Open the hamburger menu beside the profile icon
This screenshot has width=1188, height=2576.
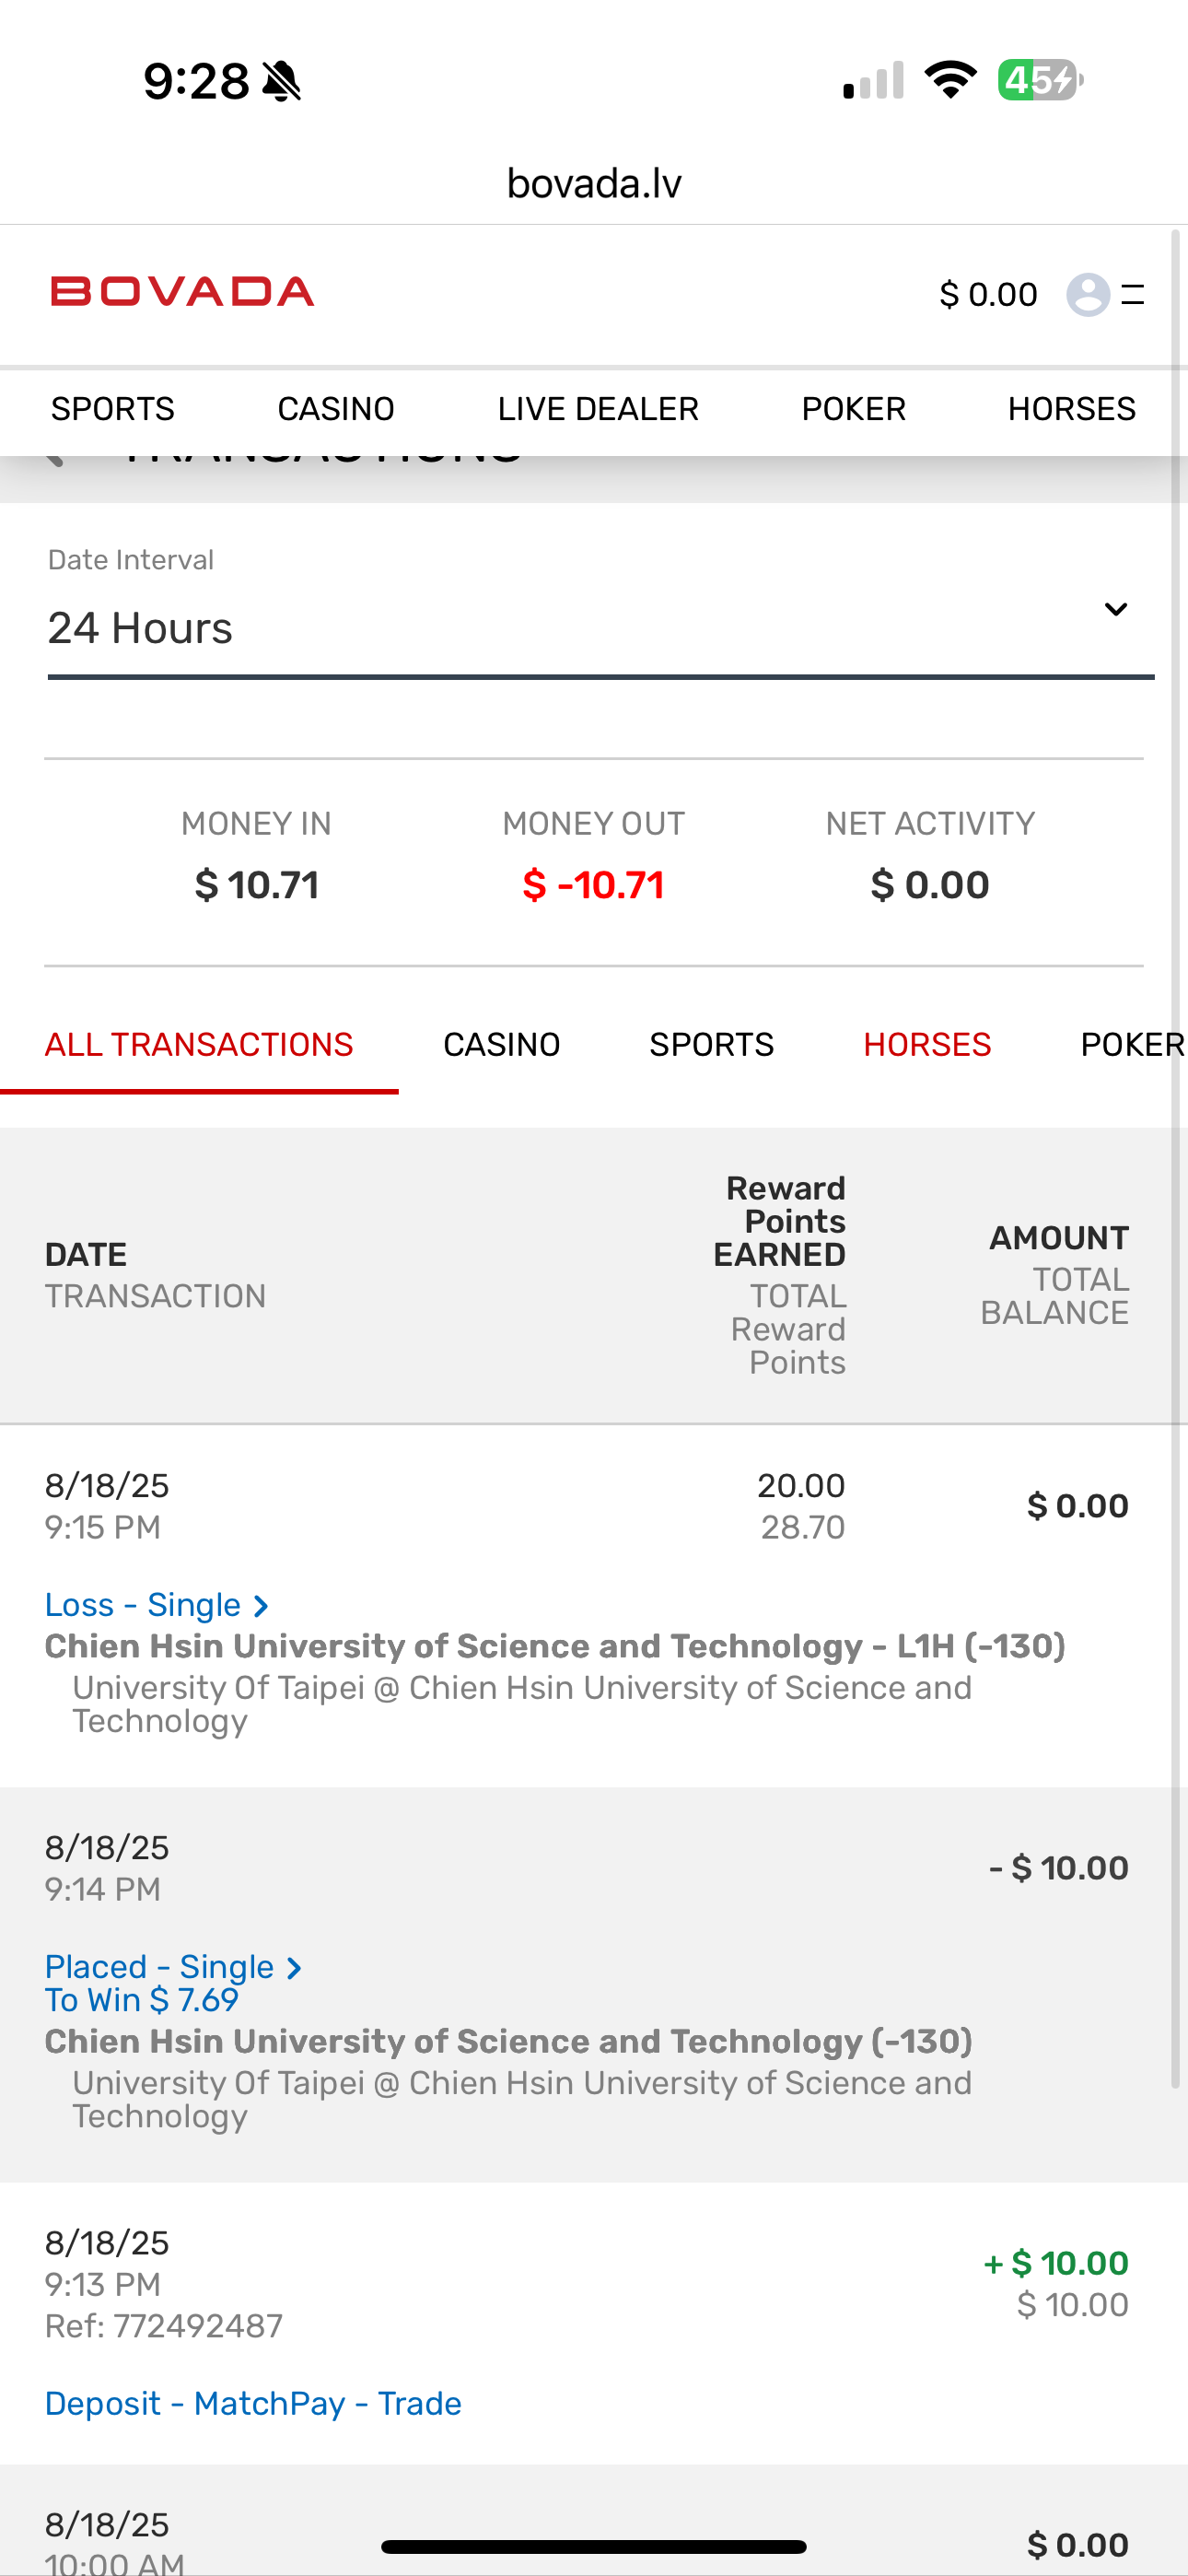pyautogui.click(x=1133, y=295)
